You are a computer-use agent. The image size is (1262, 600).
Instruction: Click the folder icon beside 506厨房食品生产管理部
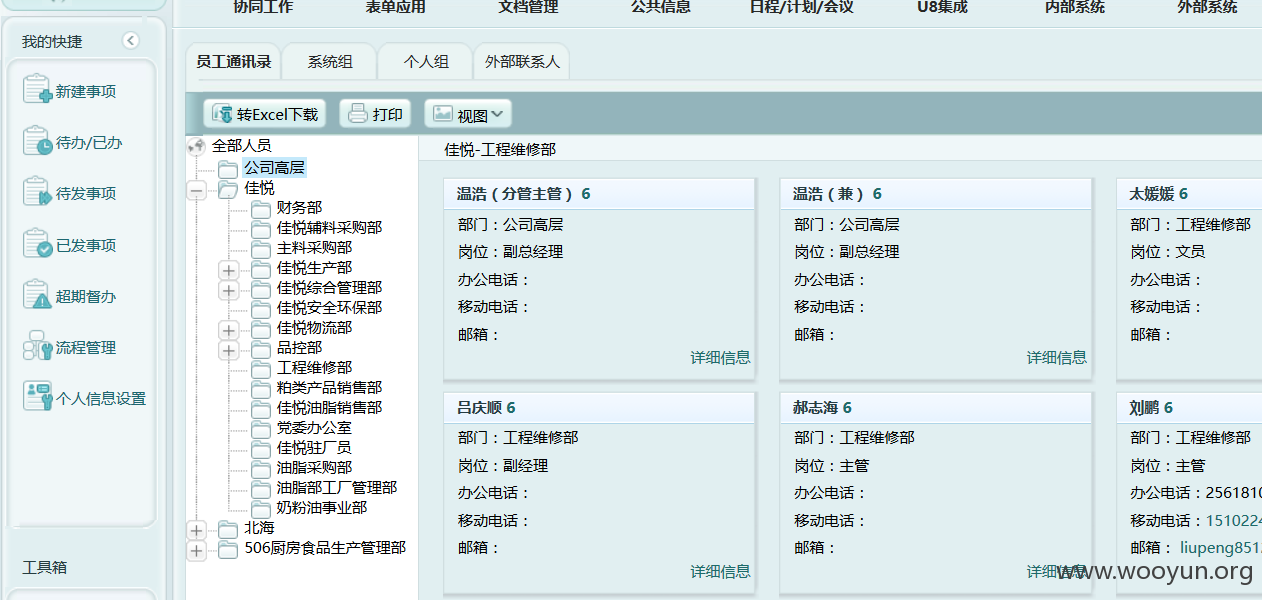[x=228, y=548]
